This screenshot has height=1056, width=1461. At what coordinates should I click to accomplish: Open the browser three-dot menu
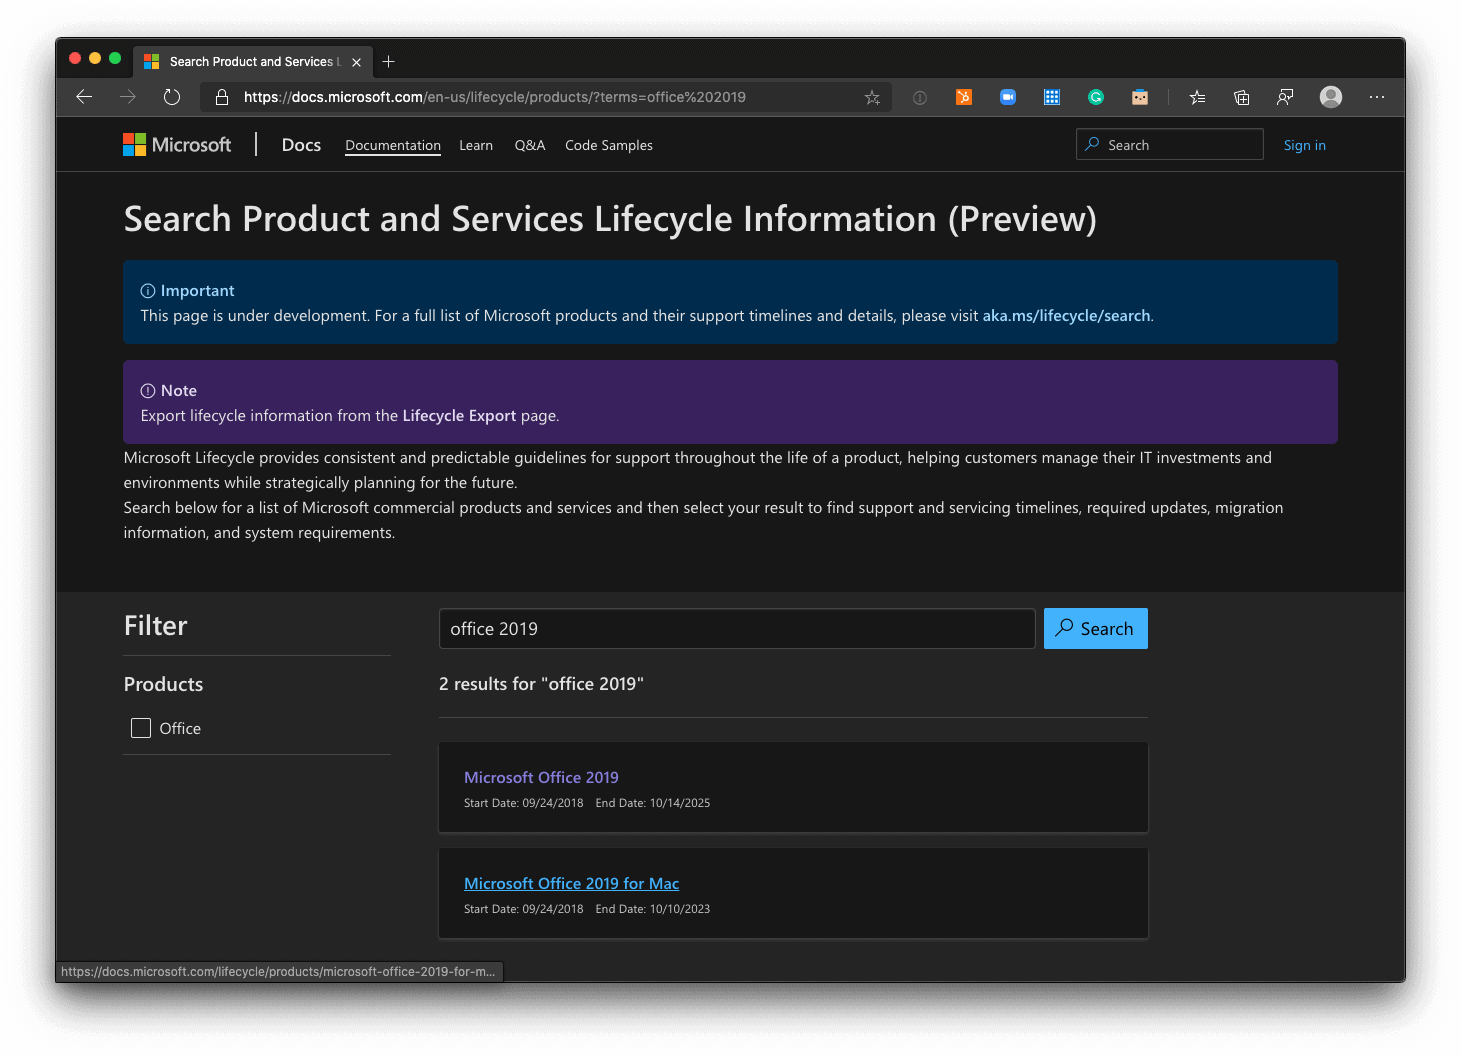(x=1377, y=97)
